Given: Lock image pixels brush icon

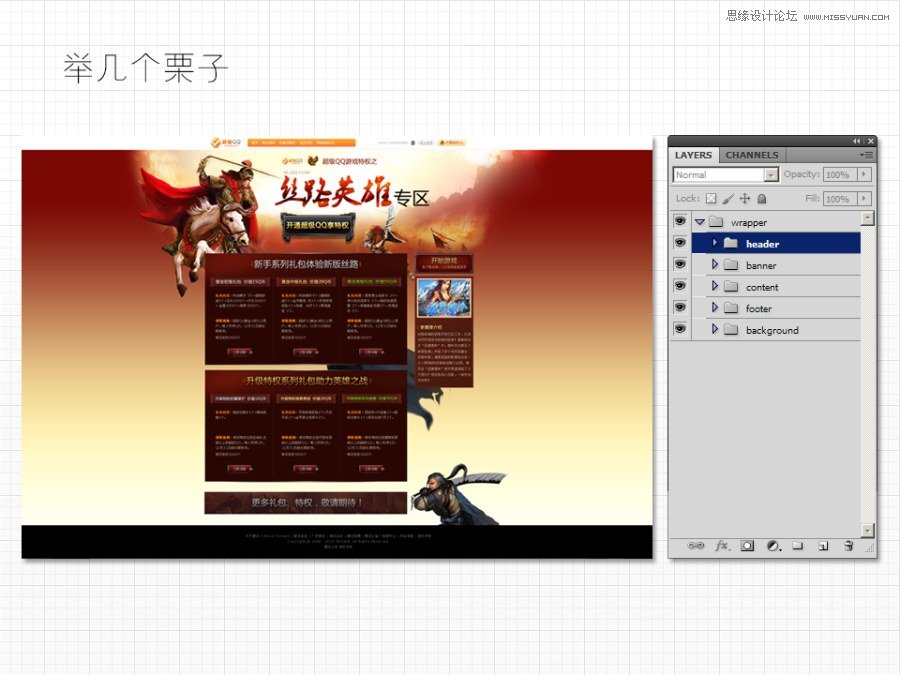Looking at the screenshot, I should (x=728, y=199).
